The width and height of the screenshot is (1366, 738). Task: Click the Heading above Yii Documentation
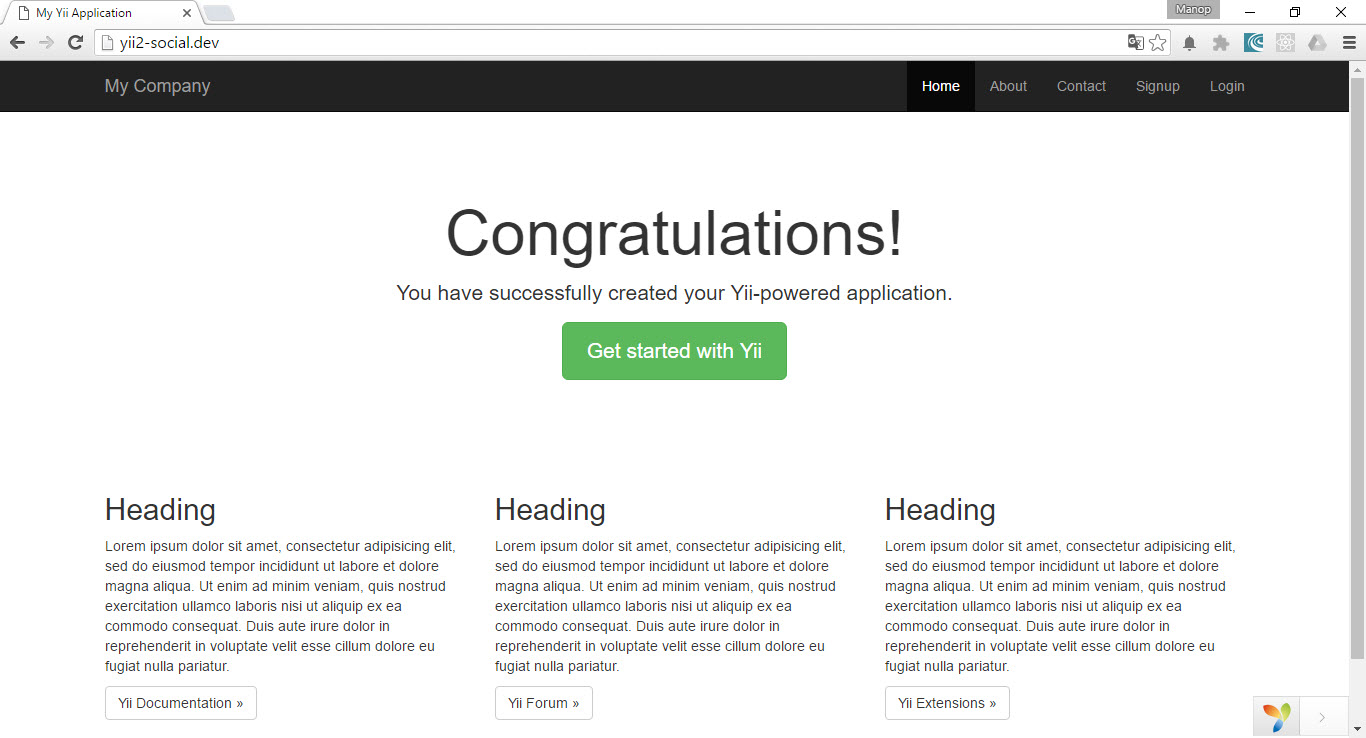pyautogui.click(x=160, y=510)
